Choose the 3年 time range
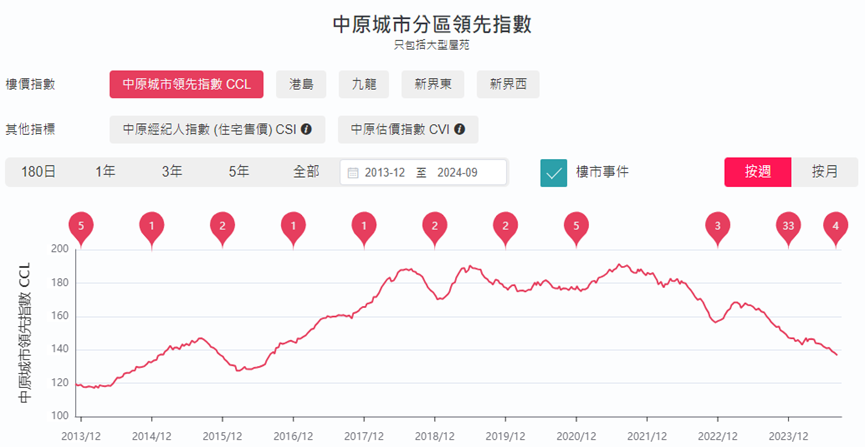Viewport: 865px width, 447px height. click(x=172, y=172)
